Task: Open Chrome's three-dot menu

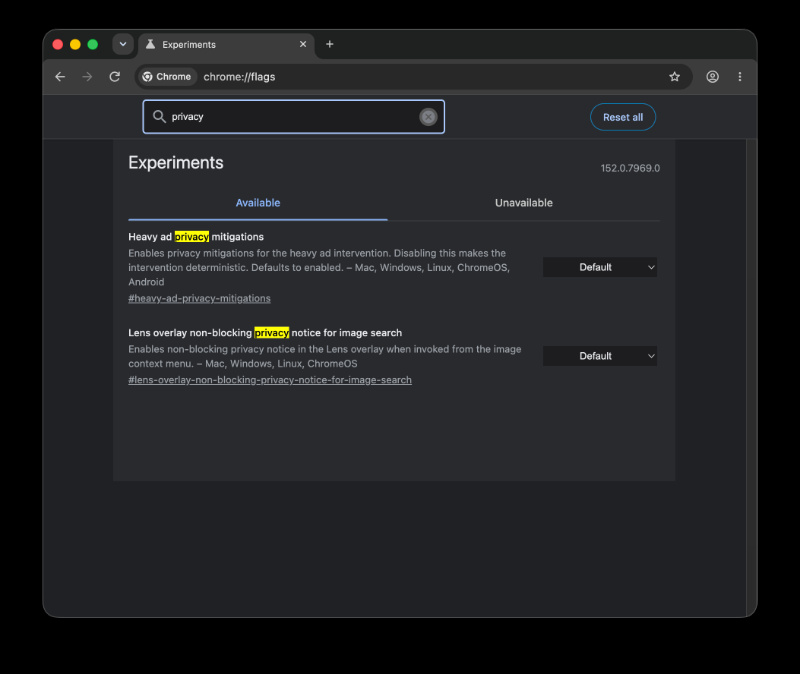Action: pos(740,77)
